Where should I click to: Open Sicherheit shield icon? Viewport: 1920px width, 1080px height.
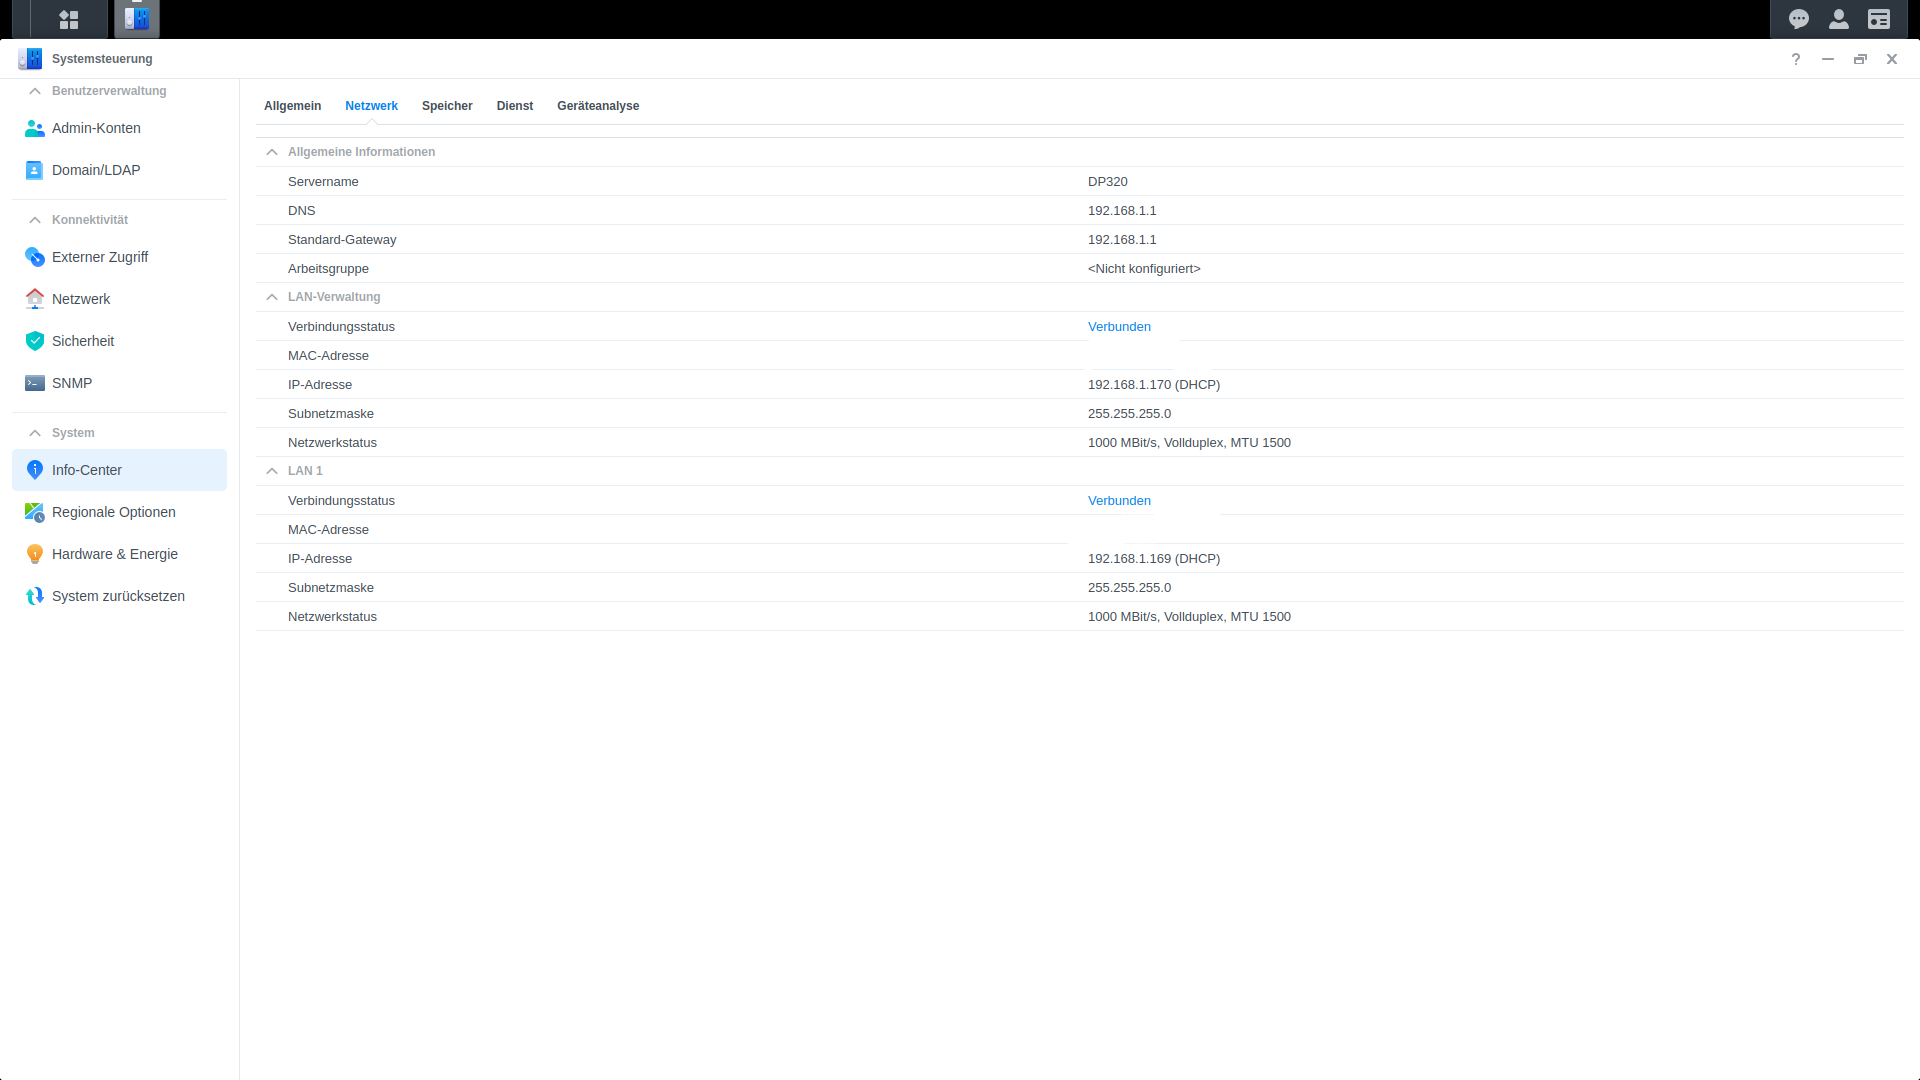click(x=34, y=341)
